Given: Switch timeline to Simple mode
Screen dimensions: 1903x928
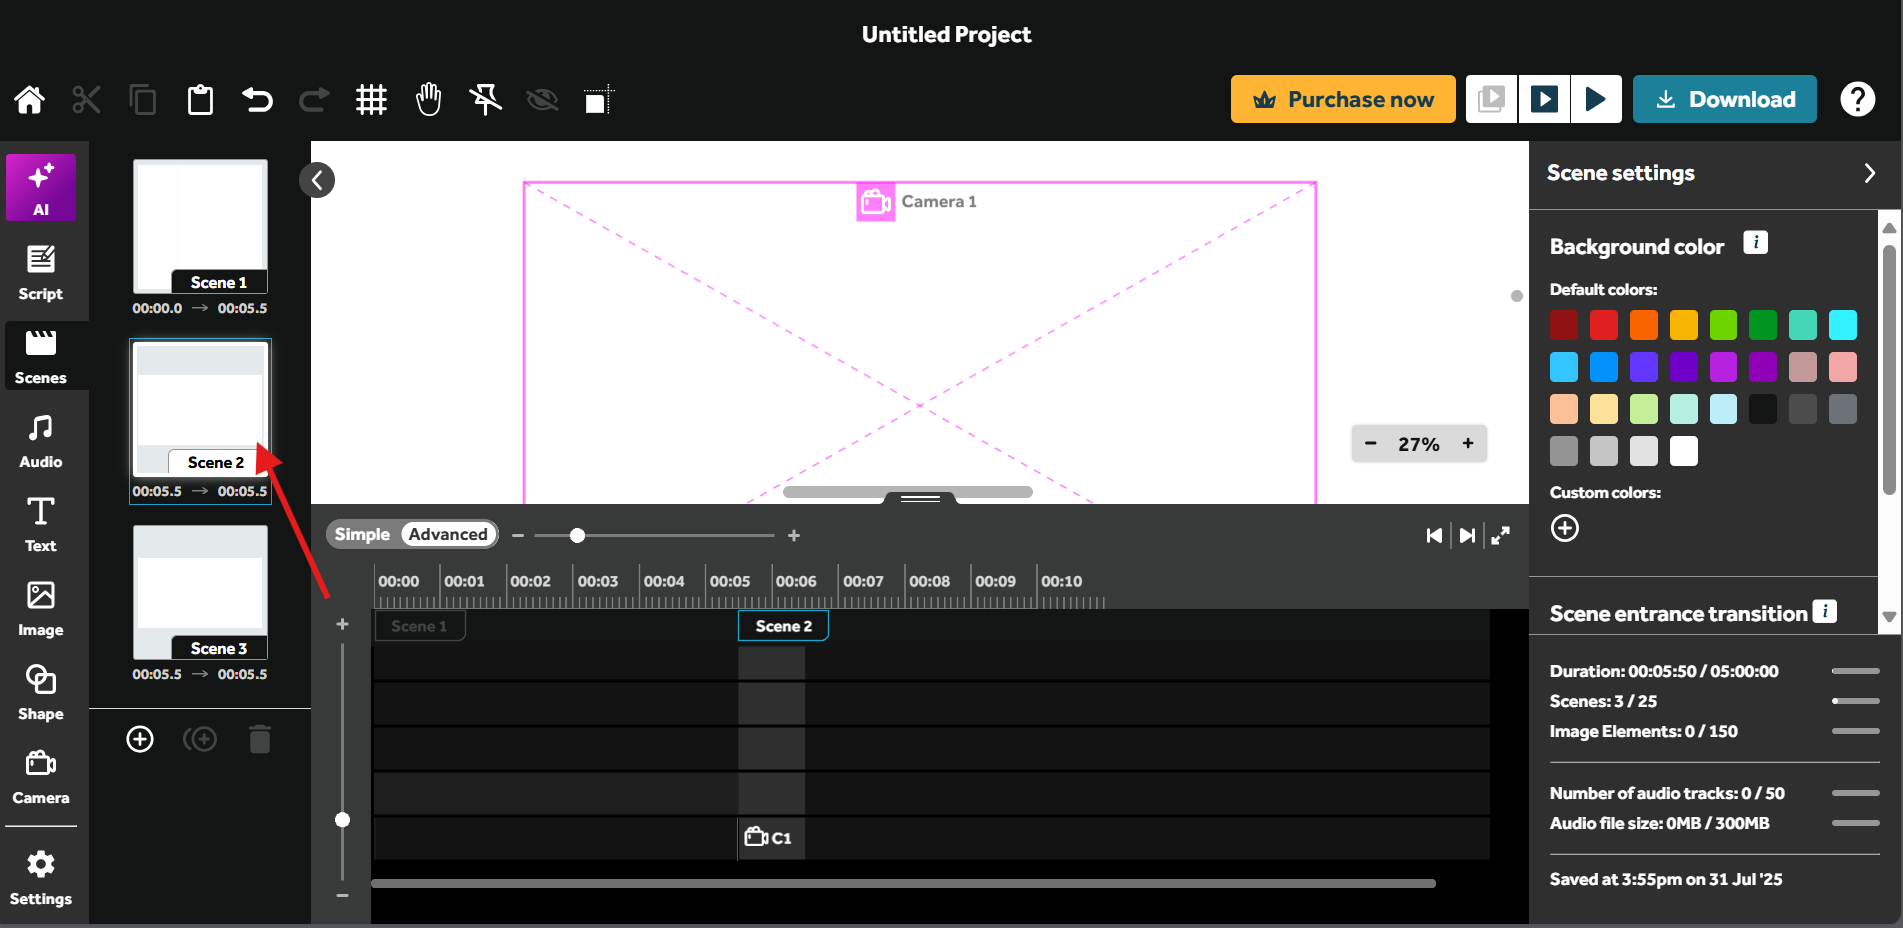Looking at the screenshot, I should [x=361, y=534].
